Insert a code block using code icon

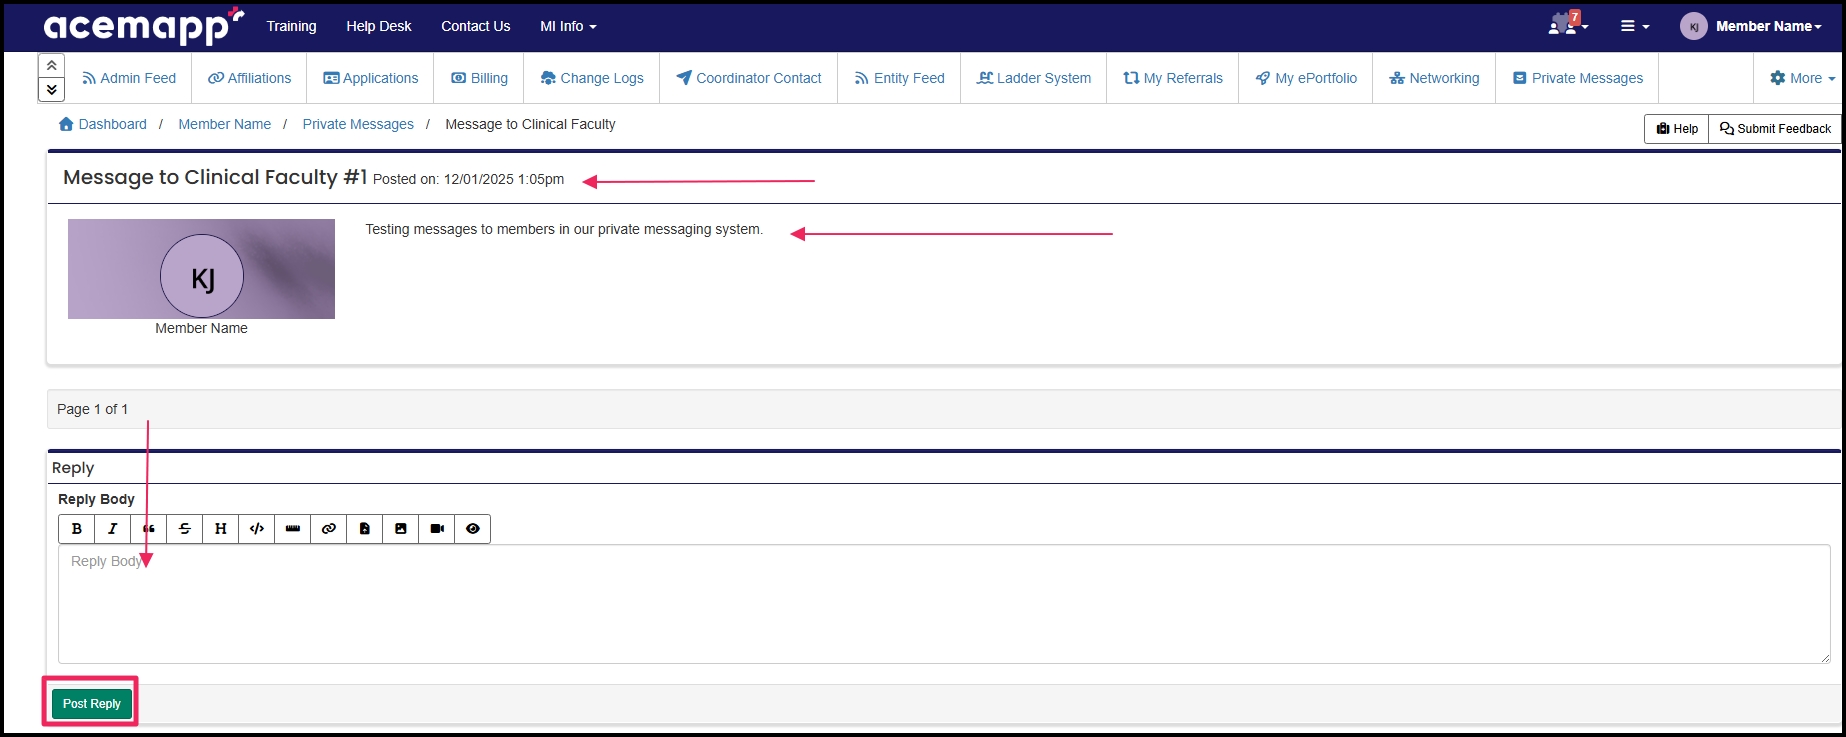(257, 529)
